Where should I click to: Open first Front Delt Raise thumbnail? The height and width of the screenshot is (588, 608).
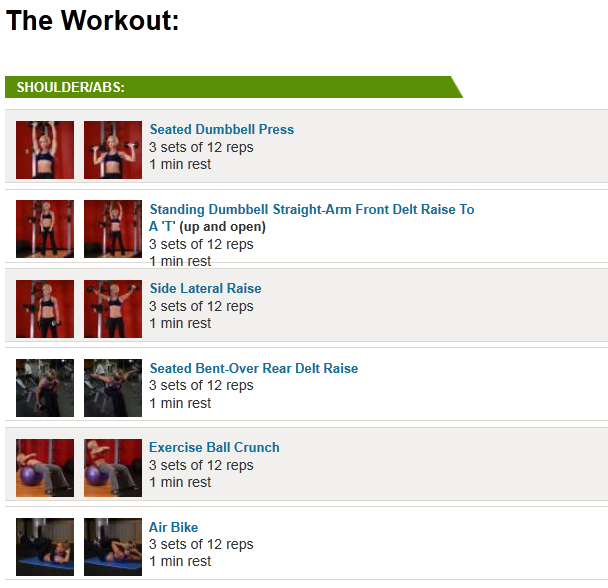[x=45, y=229]
